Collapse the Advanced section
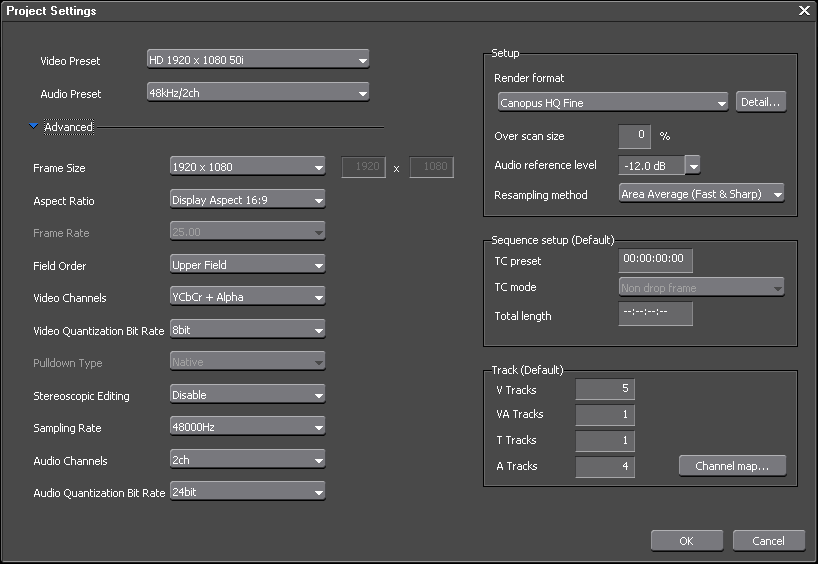Viewport: 818px width, 564px height. (34, 127)
